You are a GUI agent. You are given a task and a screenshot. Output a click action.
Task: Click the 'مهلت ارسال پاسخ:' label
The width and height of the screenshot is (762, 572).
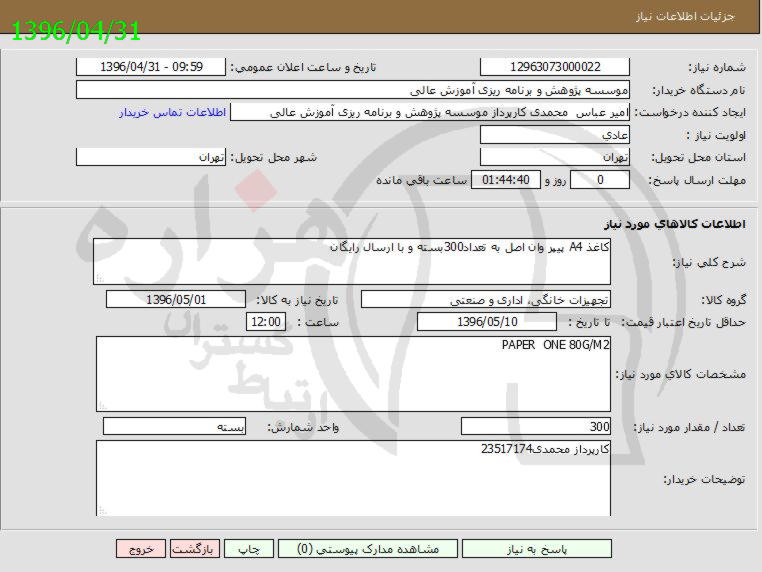[697, 180]
